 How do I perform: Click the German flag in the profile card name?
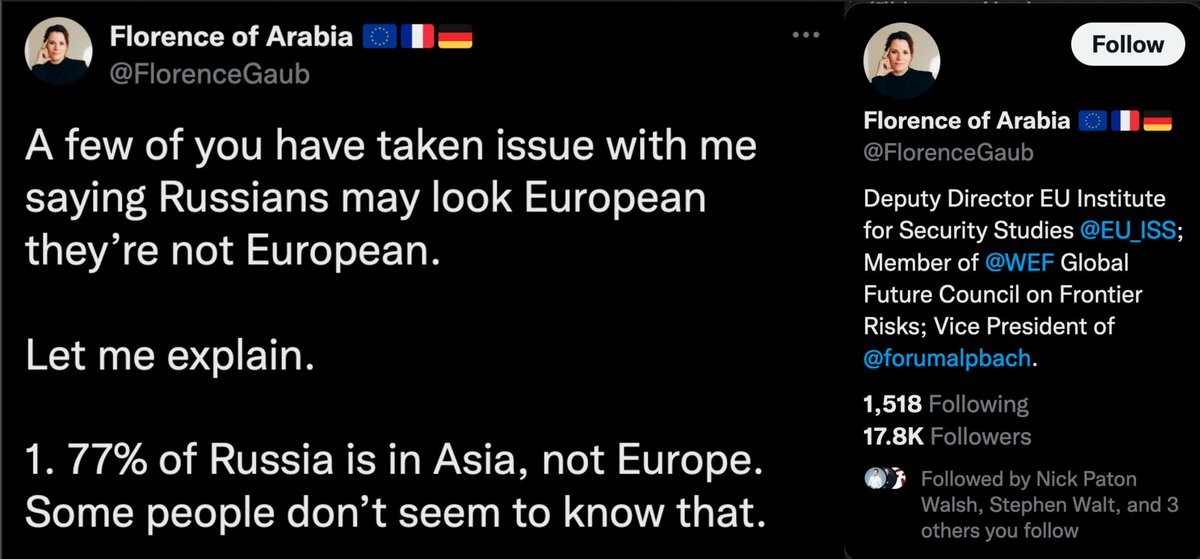tap(1156, 121)
